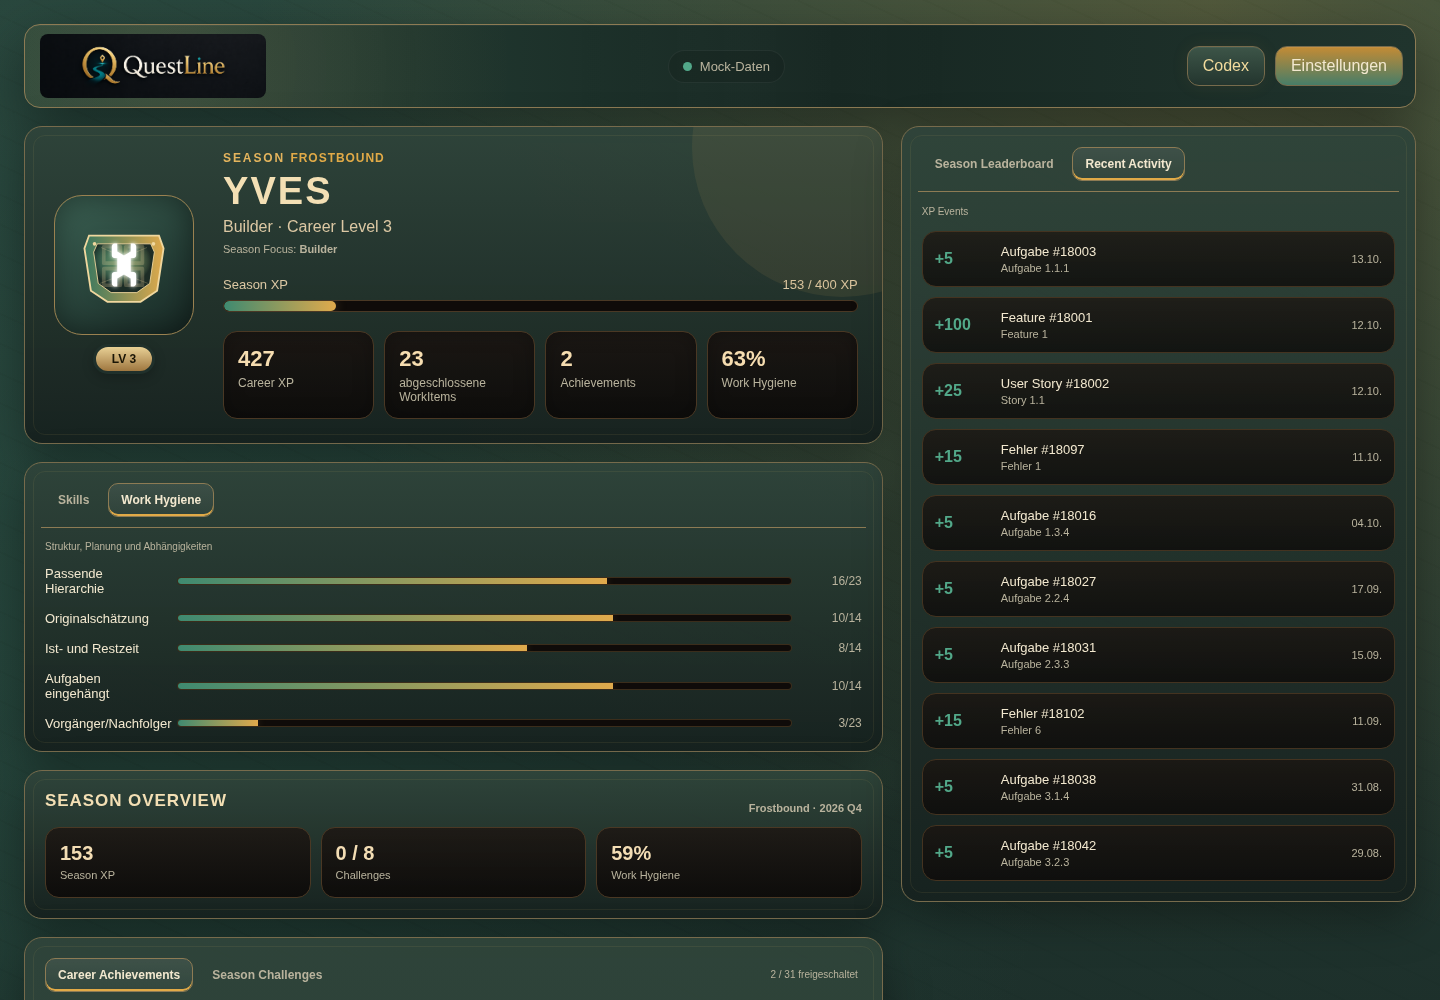The image size is (1440, 1000).
Task: Click the green Mock-Daten status dot
Action: click(687, 67)
